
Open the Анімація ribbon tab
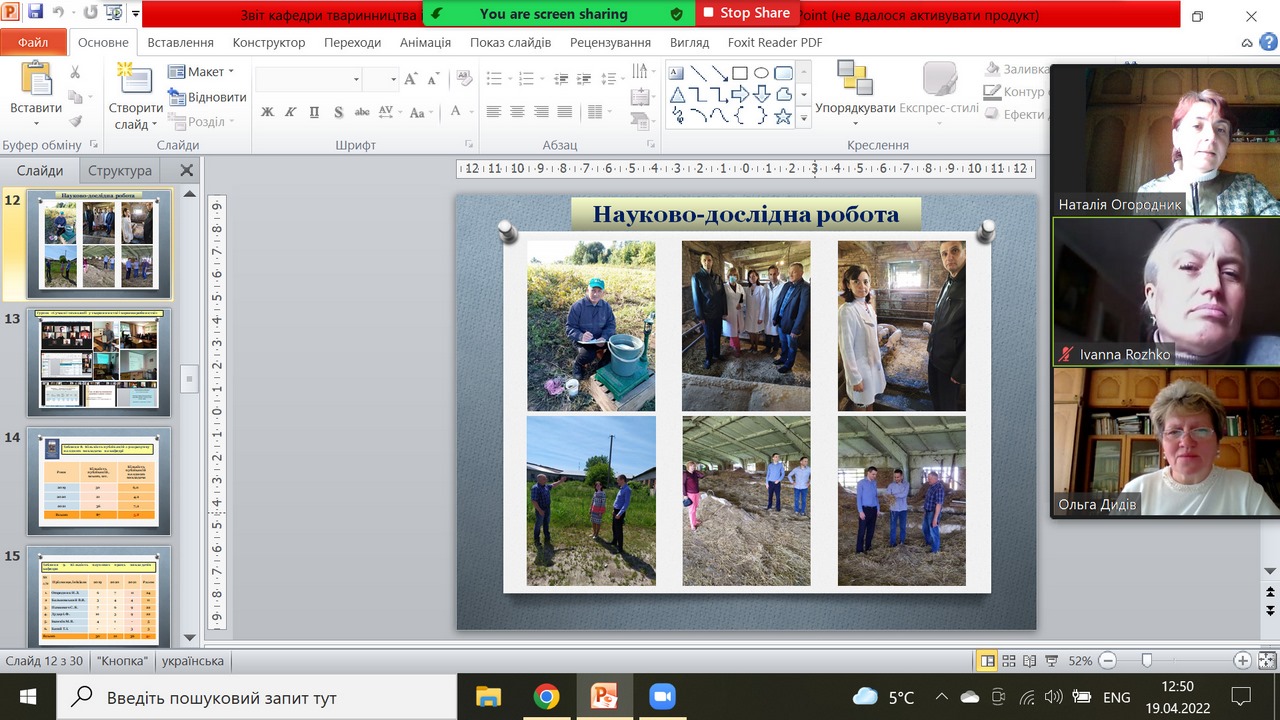click(425, 43)
